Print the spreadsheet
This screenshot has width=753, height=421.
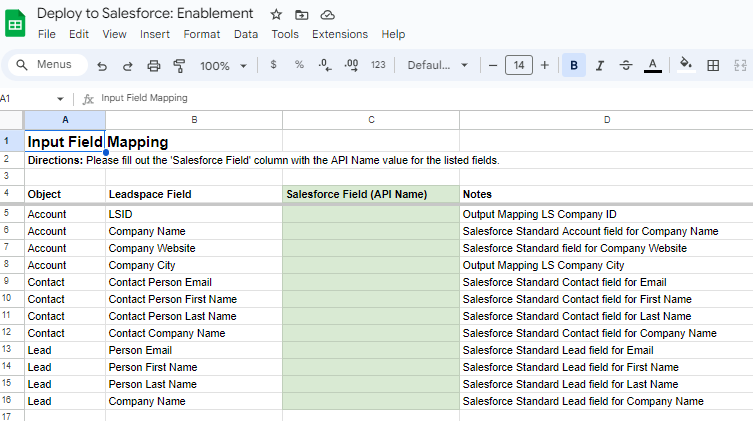(154, 65)
